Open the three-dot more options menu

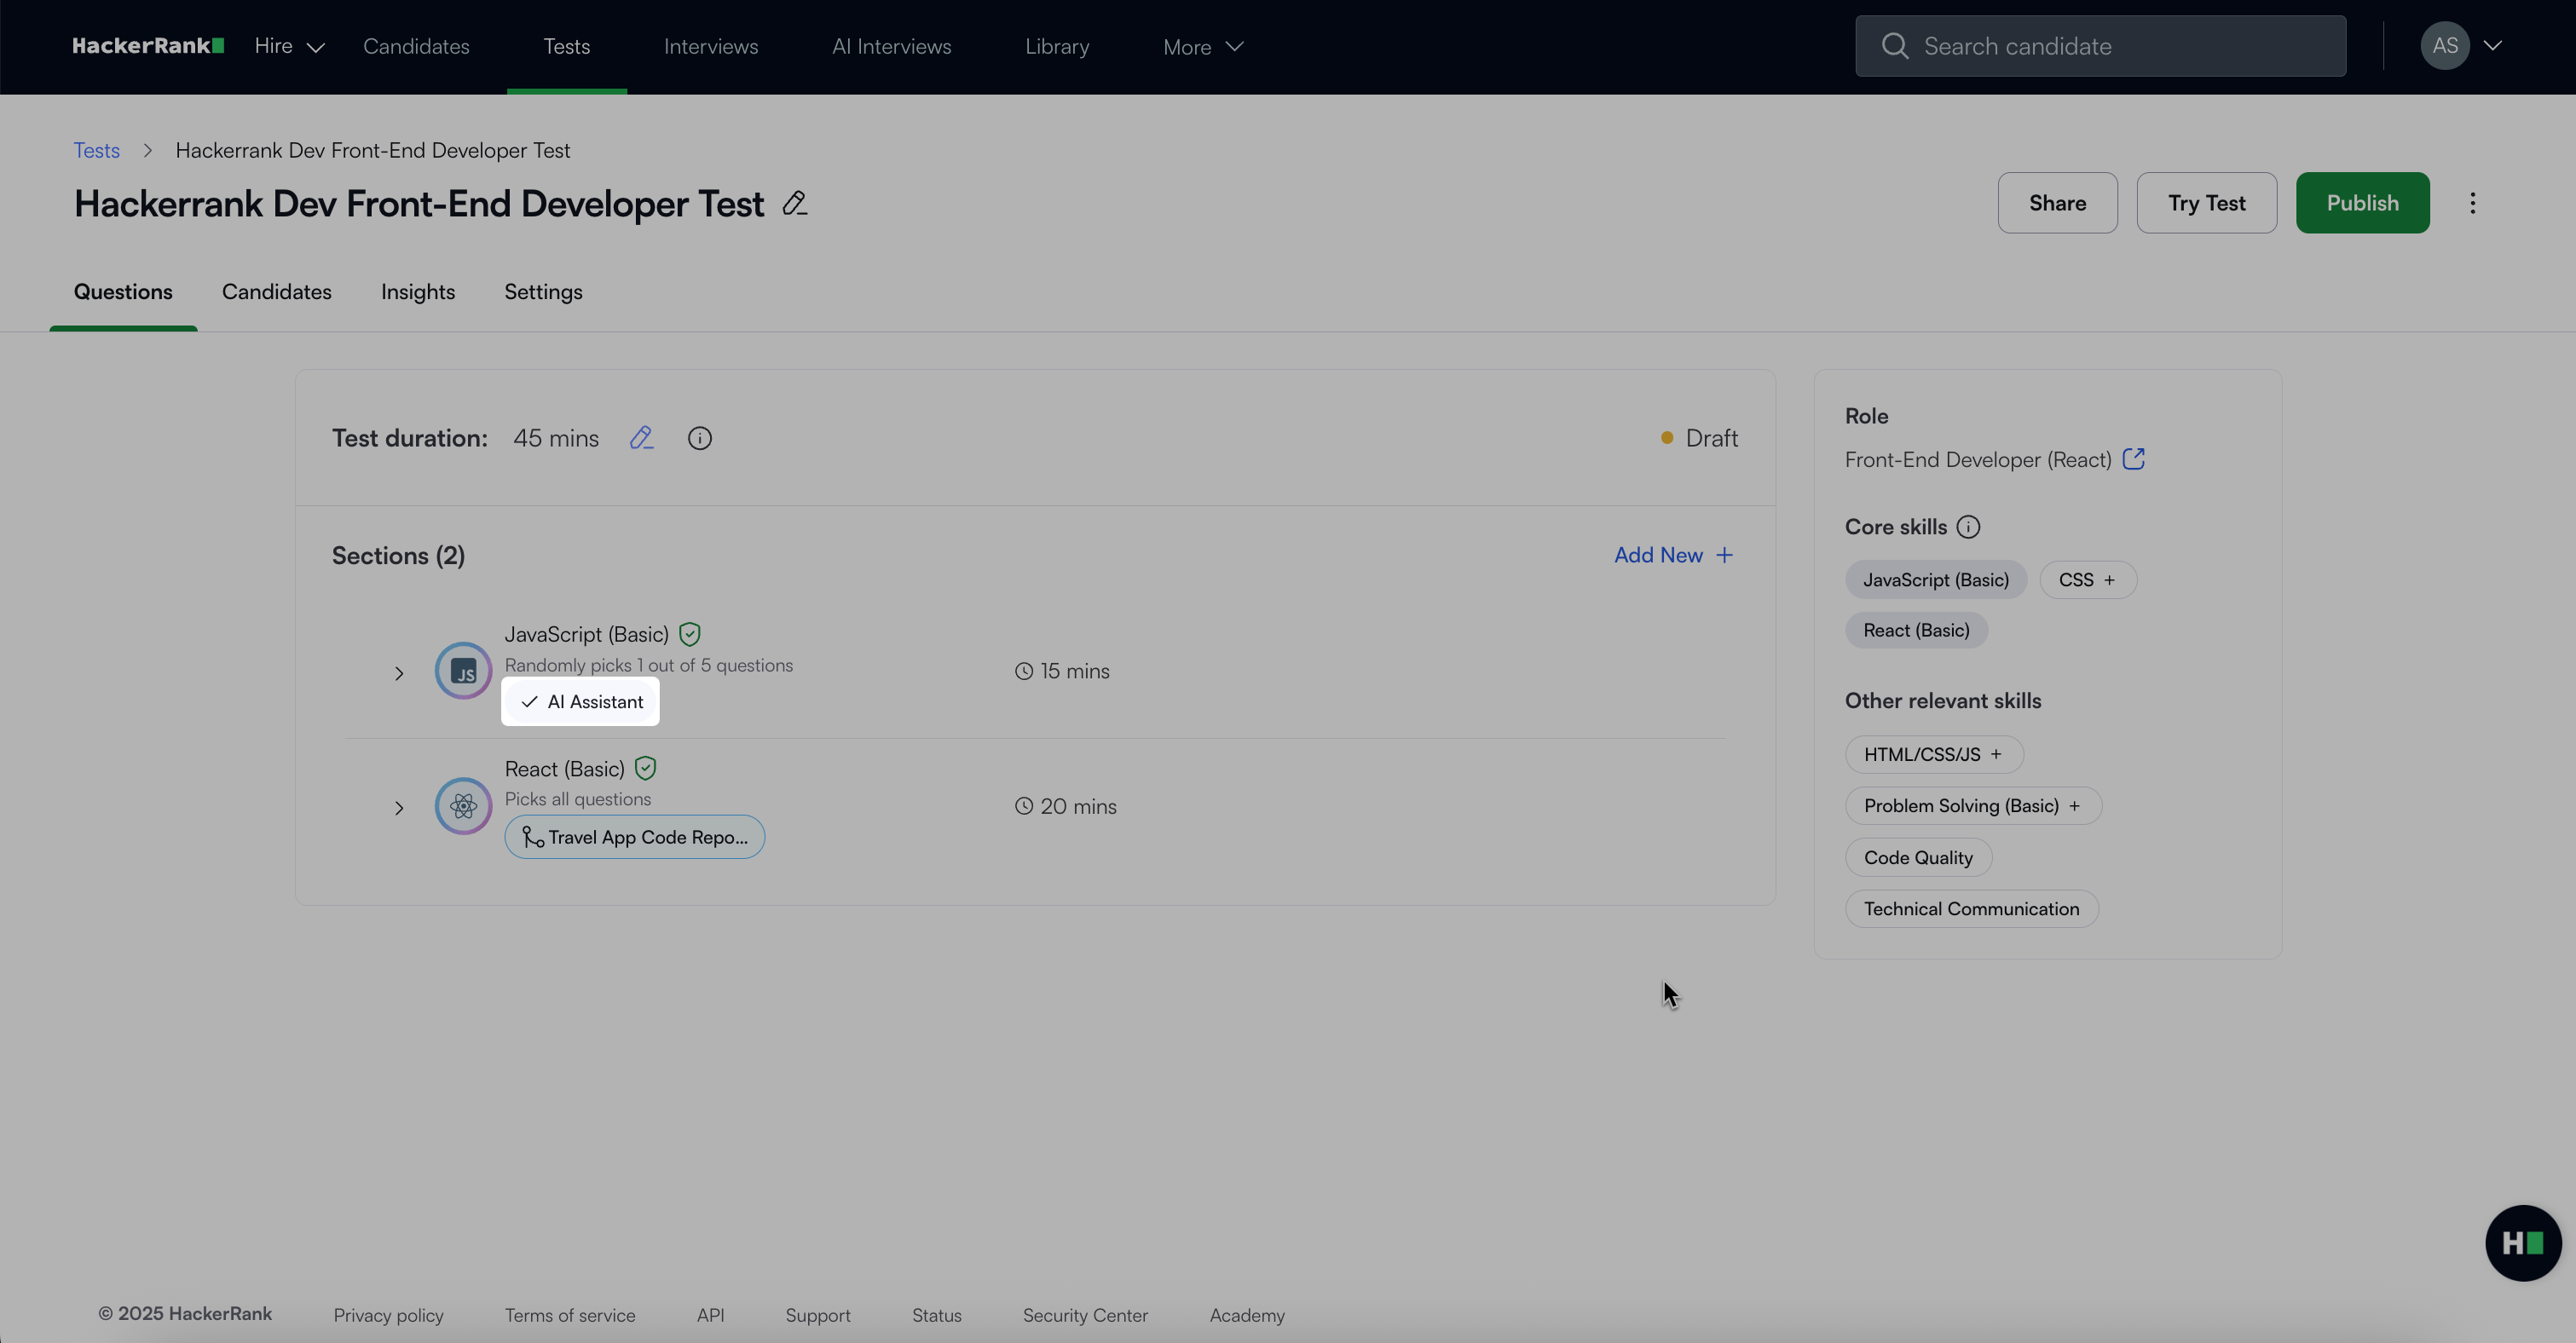pyautogui.click(x=2472, y=203)
